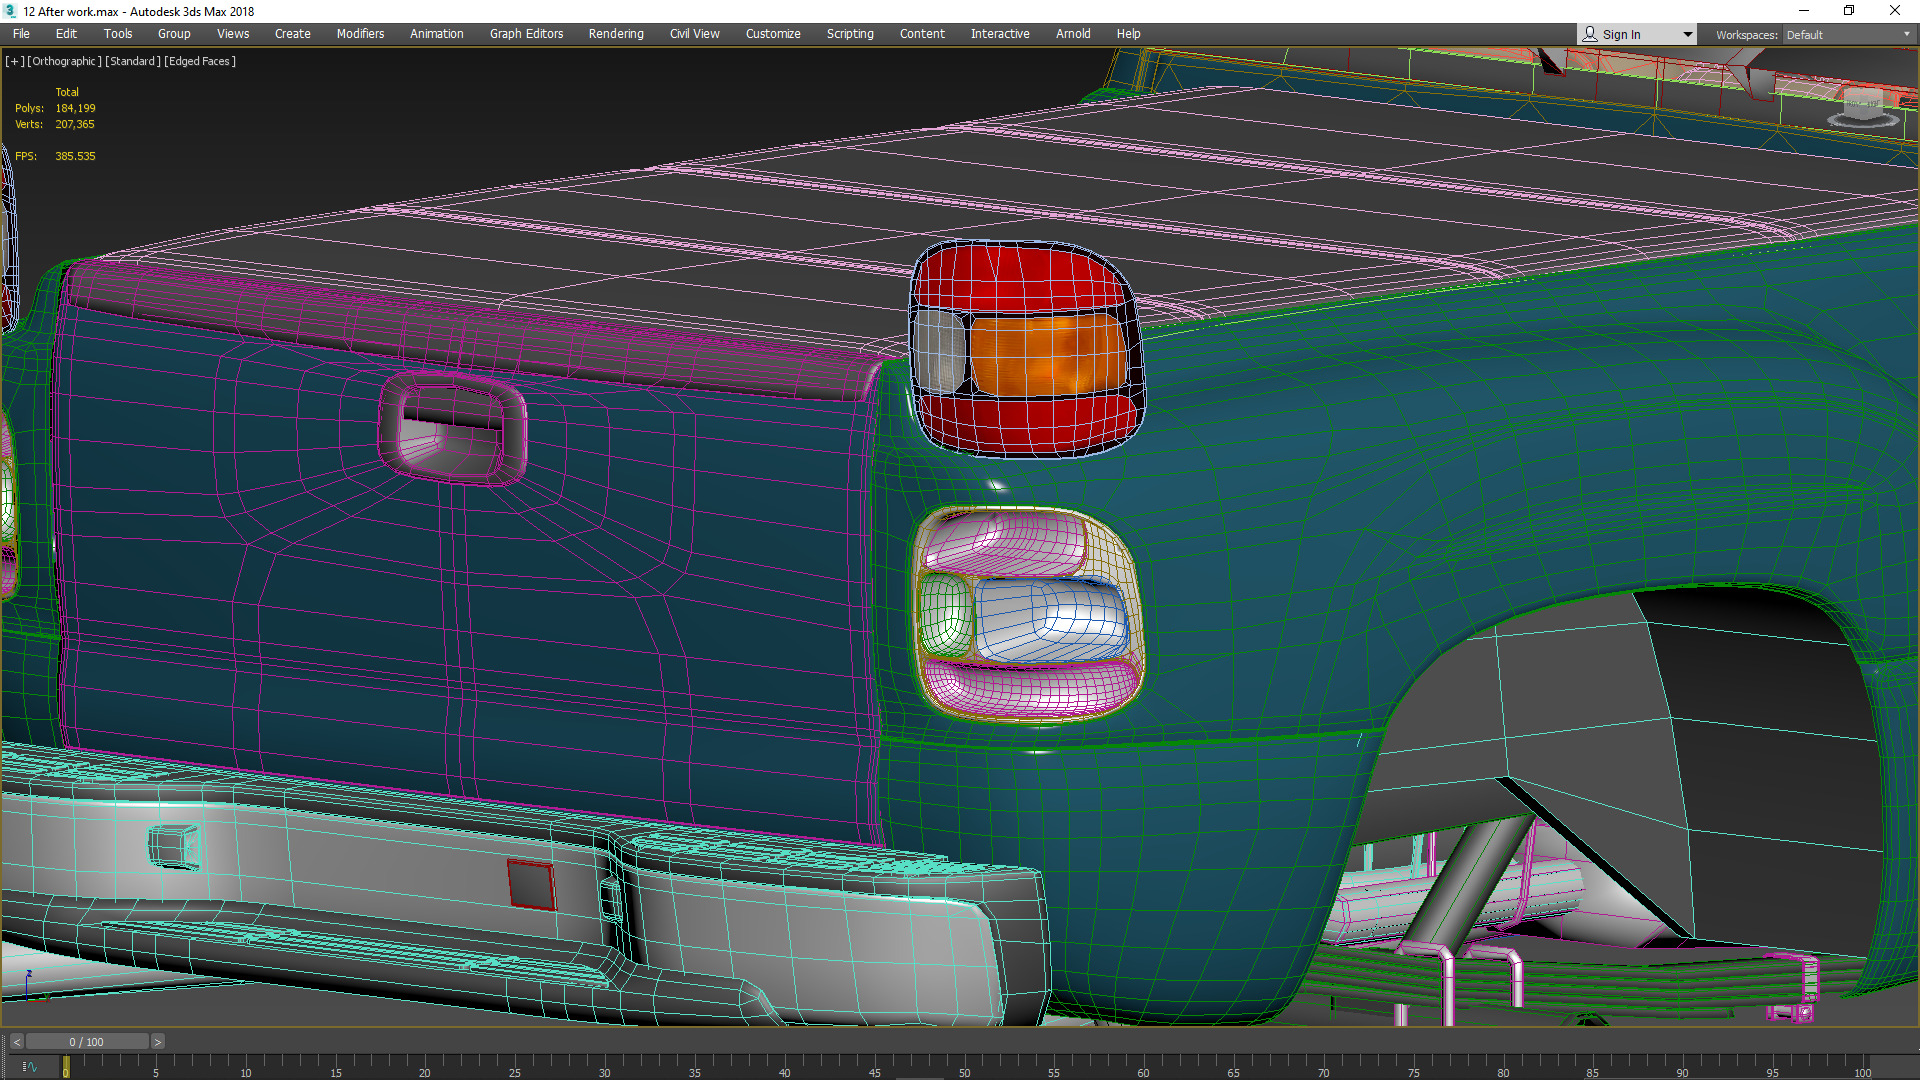The height and width of the screenshot is (1080, 1920).
Task: Click the Sign In button
Action: point(1620,34)
